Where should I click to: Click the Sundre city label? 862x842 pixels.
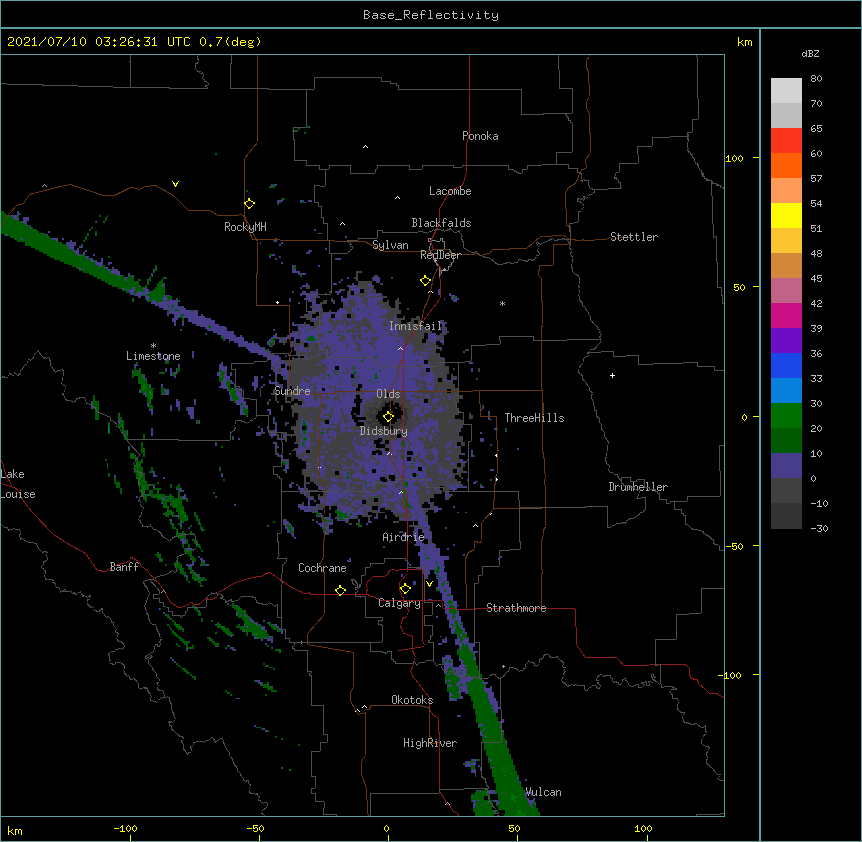[292, 391]
